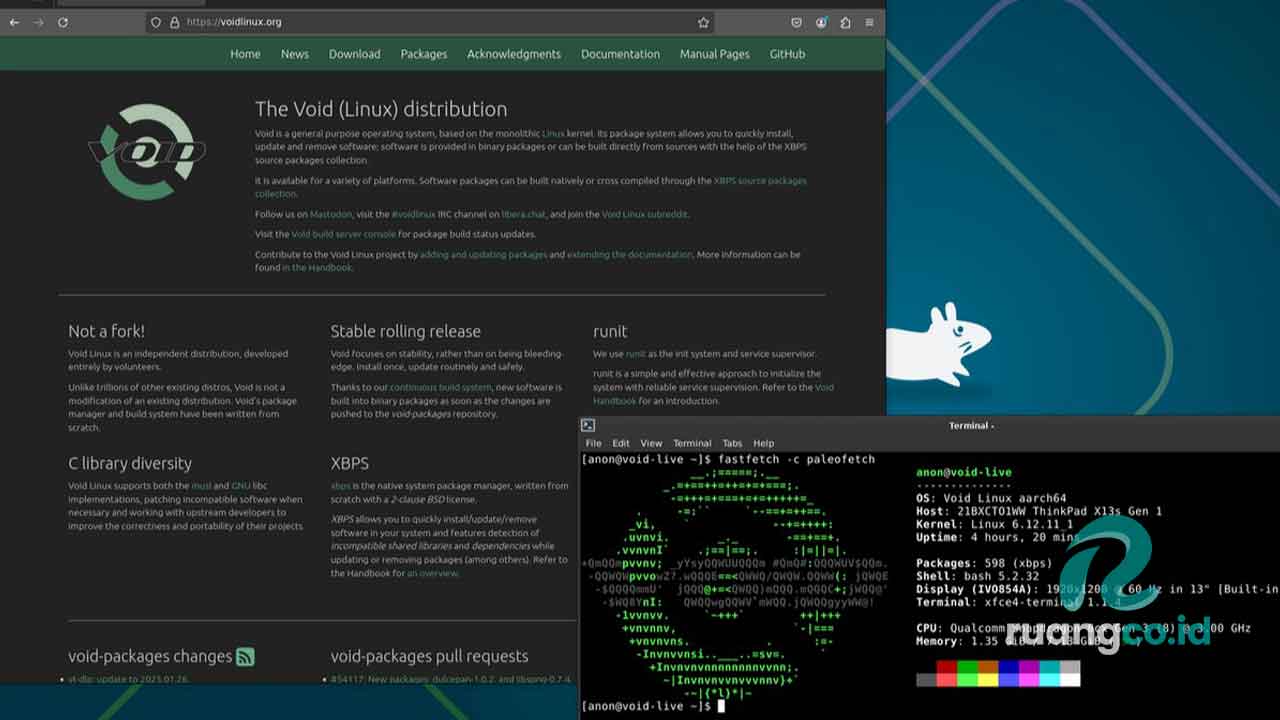Open the News navigation link

point(295,54)
